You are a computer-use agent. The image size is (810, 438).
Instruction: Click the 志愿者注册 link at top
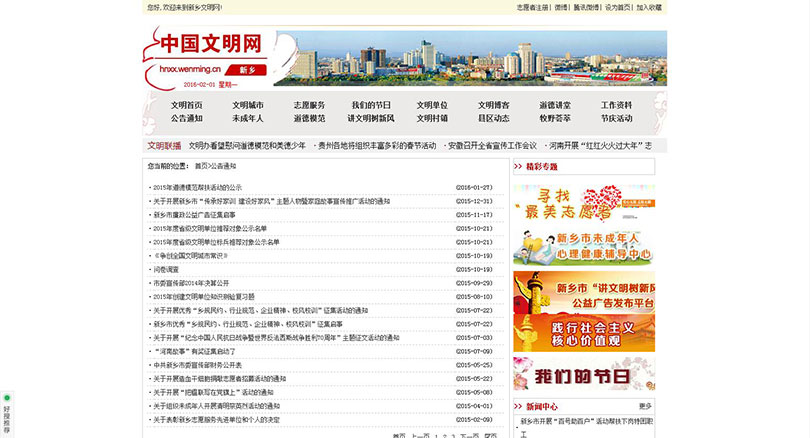pyautogui.click(x=532, y=7)
